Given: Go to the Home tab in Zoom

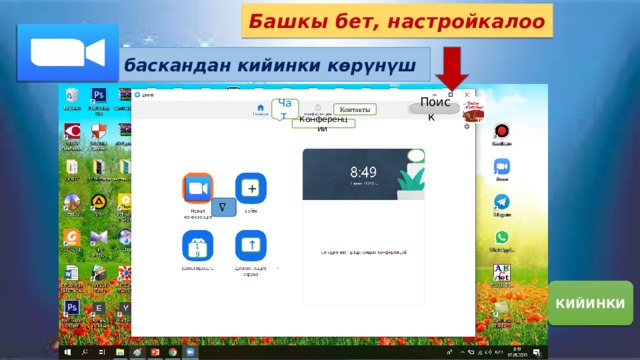Looking at the screenshot, I should (260, 109).
